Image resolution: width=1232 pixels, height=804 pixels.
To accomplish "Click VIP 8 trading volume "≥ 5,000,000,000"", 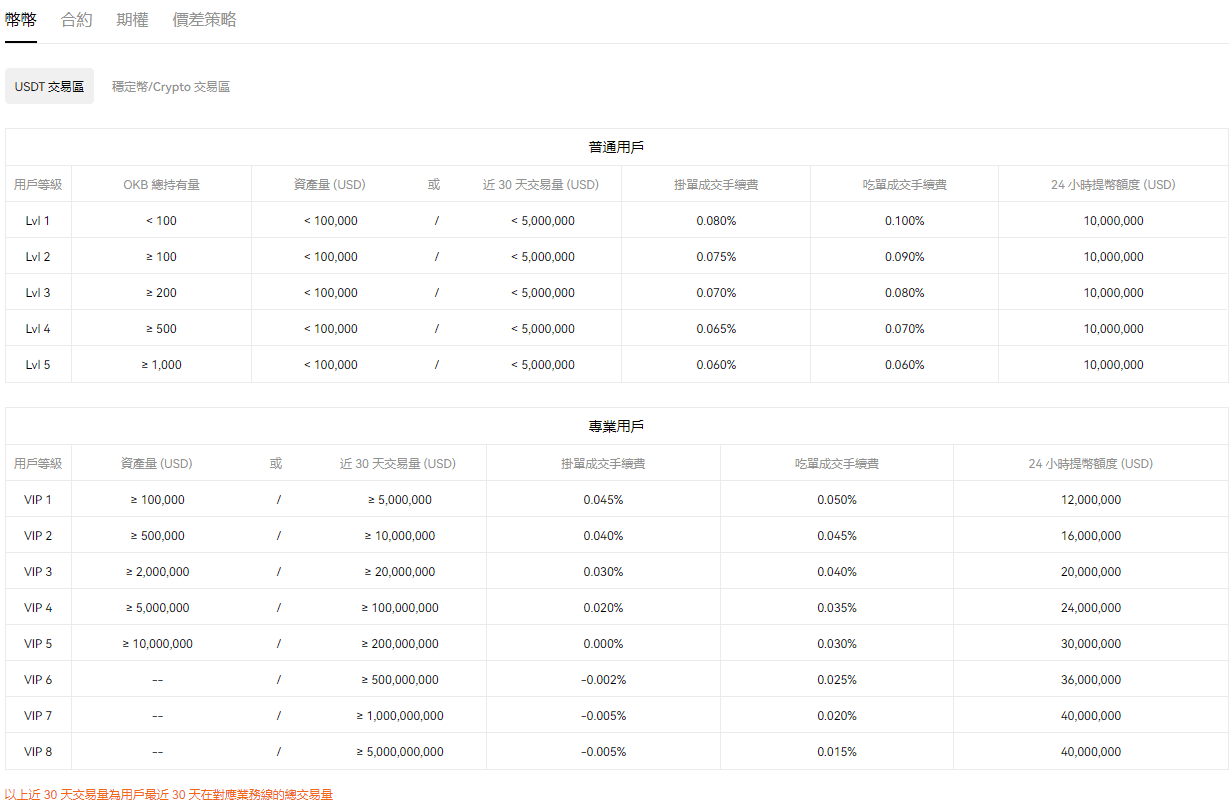I will click(400, 752).
